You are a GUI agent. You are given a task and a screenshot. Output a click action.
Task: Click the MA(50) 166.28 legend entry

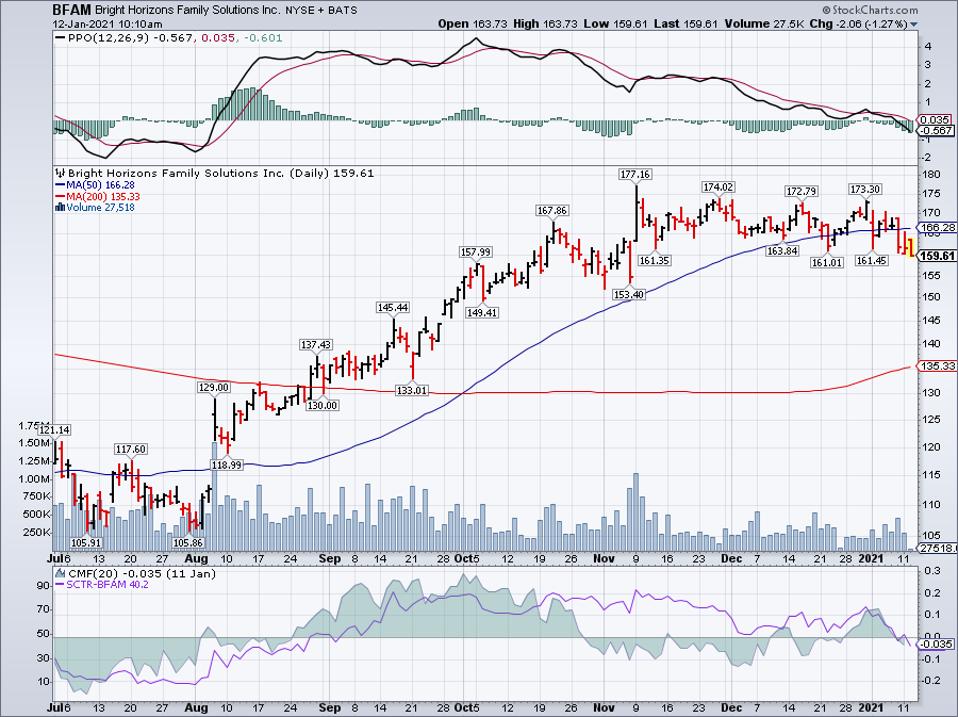(95, 184)
